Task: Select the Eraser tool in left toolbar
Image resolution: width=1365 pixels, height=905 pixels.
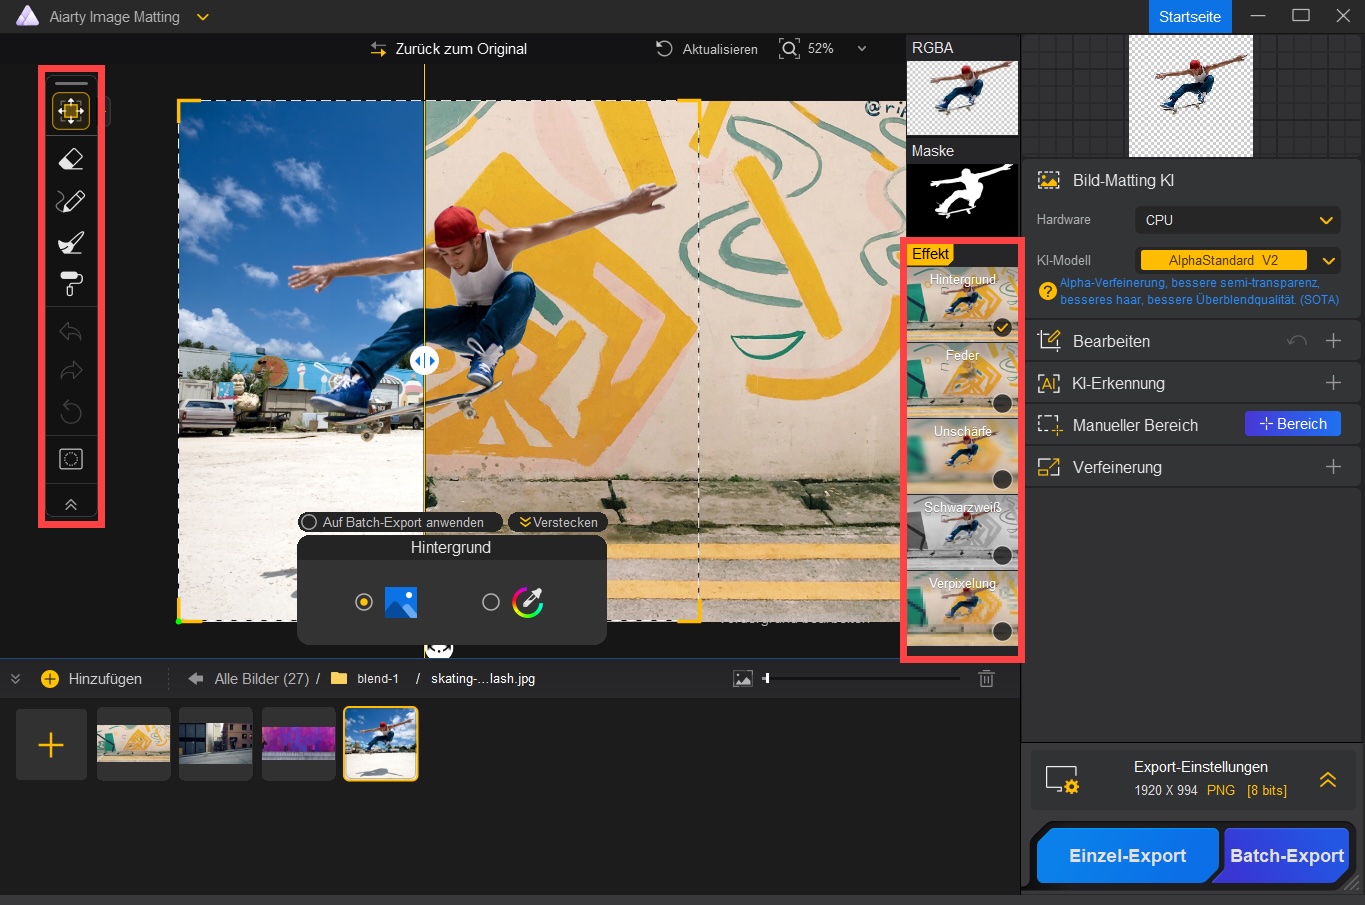Action: (x=71, y=159)
